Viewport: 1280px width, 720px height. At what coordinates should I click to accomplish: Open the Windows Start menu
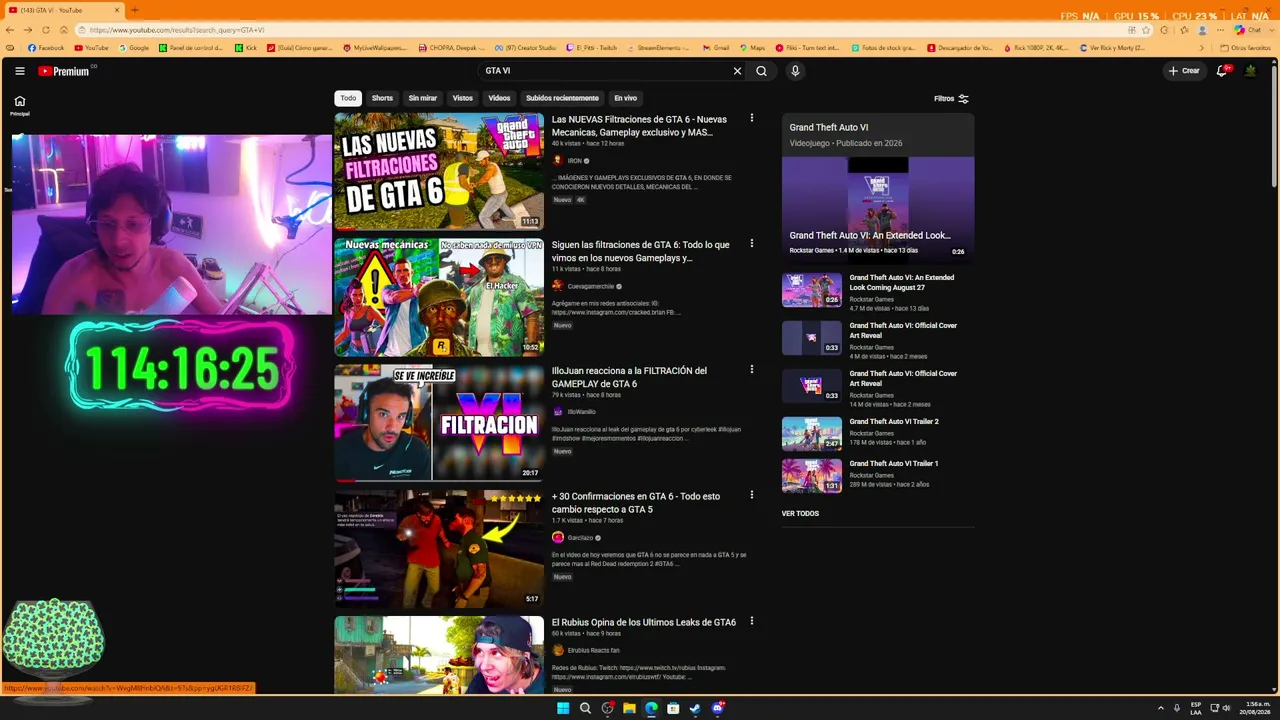click(563, 708)
